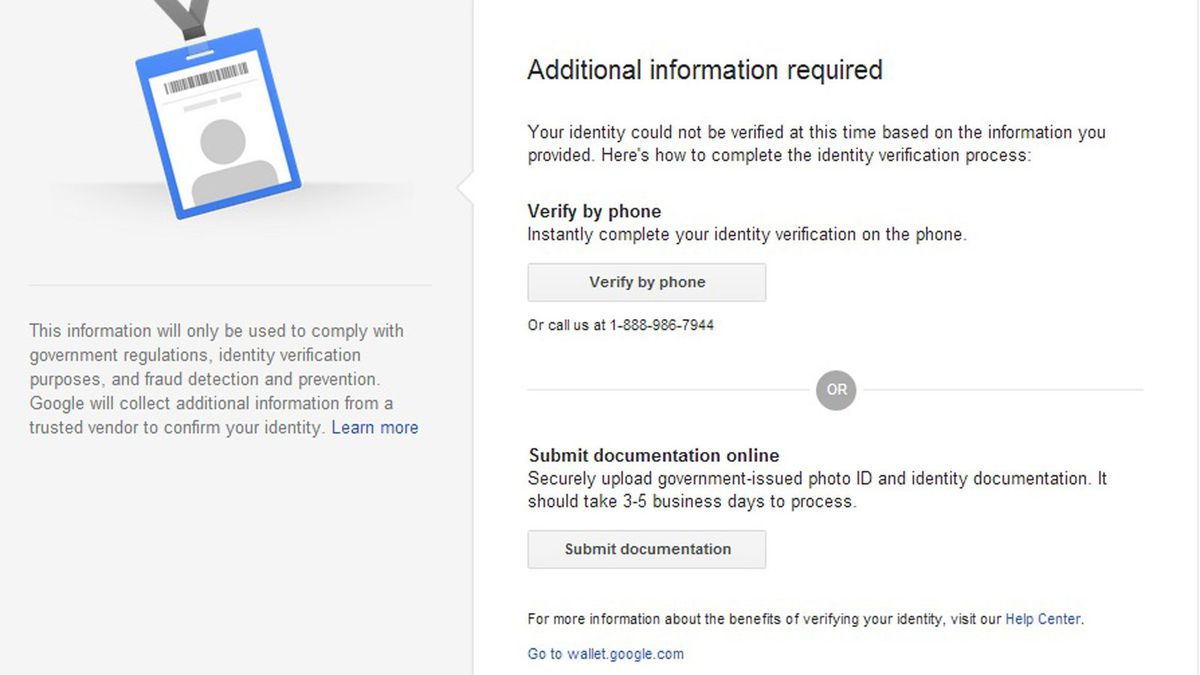Click the circular OR divider badge

click(x=836, y=390)
